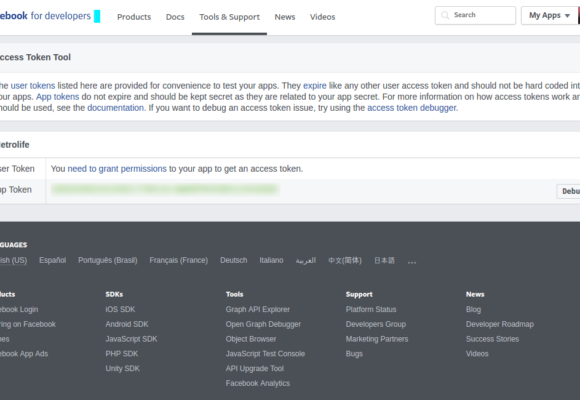Choose Italiano language
This screenshot has width=580, height=400.
click(x=271, y=260)
